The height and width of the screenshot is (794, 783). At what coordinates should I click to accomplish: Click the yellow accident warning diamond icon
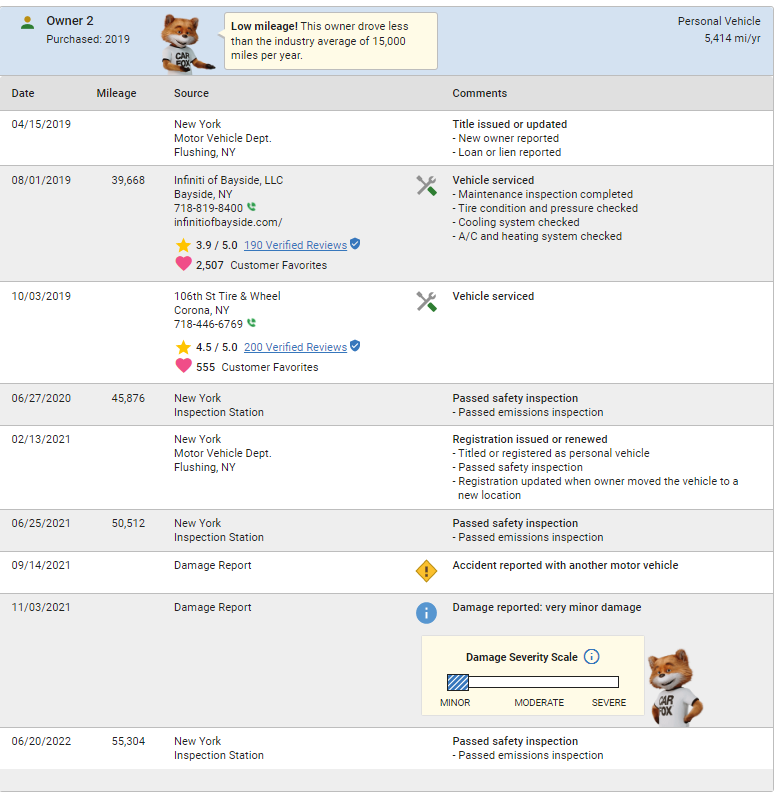(x=426, y=571)
